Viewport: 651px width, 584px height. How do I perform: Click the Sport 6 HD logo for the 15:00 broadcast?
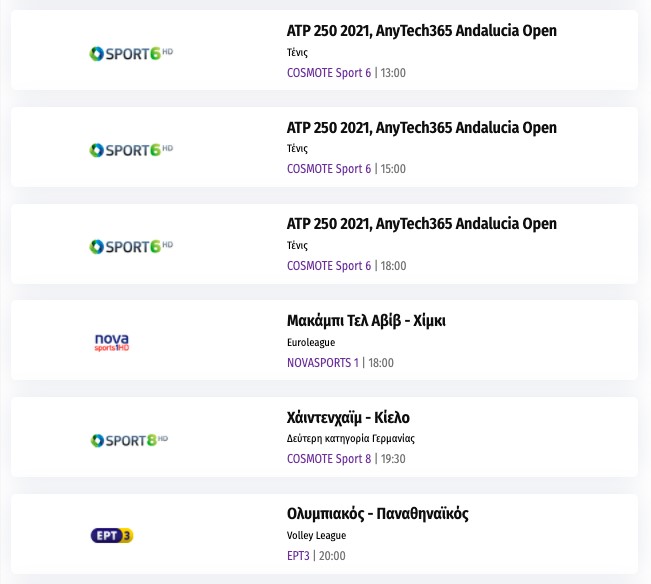[130, 150]
